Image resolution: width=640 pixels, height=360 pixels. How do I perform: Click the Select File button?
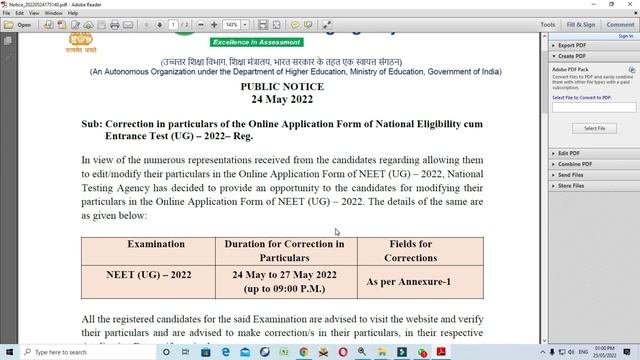point(594,128)
